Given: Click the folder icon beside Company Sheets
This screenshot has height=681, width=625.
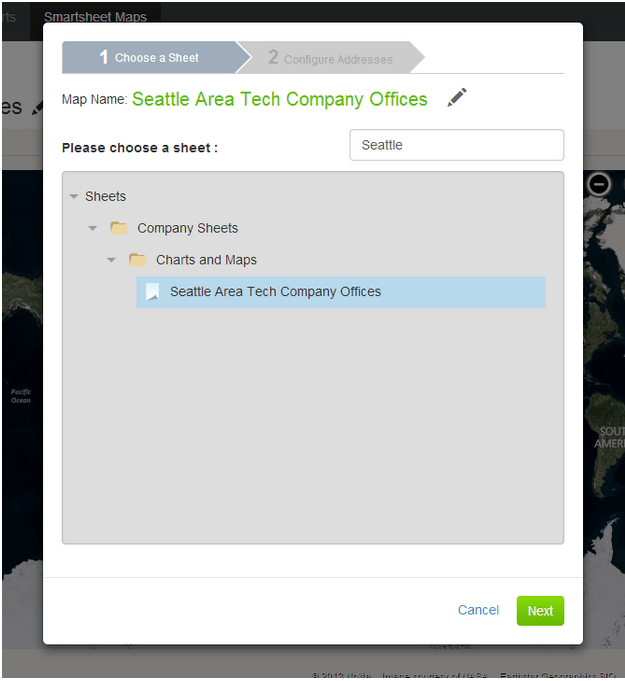Looking at the screenshot, I should (x=119, y=228).
